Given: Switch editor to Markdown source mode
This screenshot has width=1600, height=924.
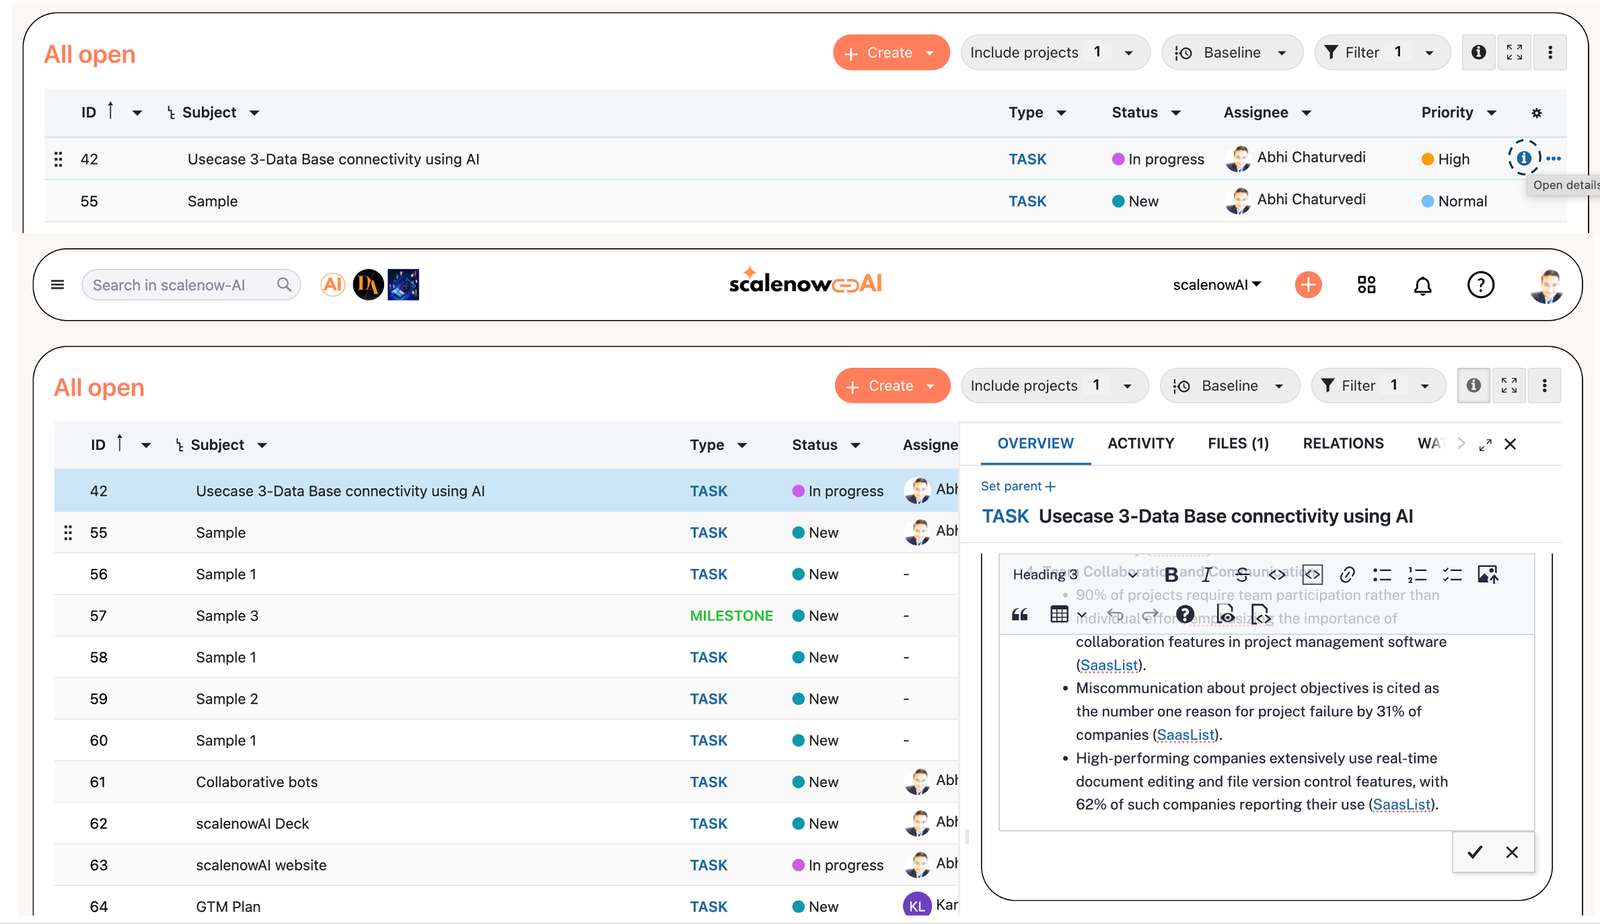Looking at the screenshot, I should [x=1261, y=614].
